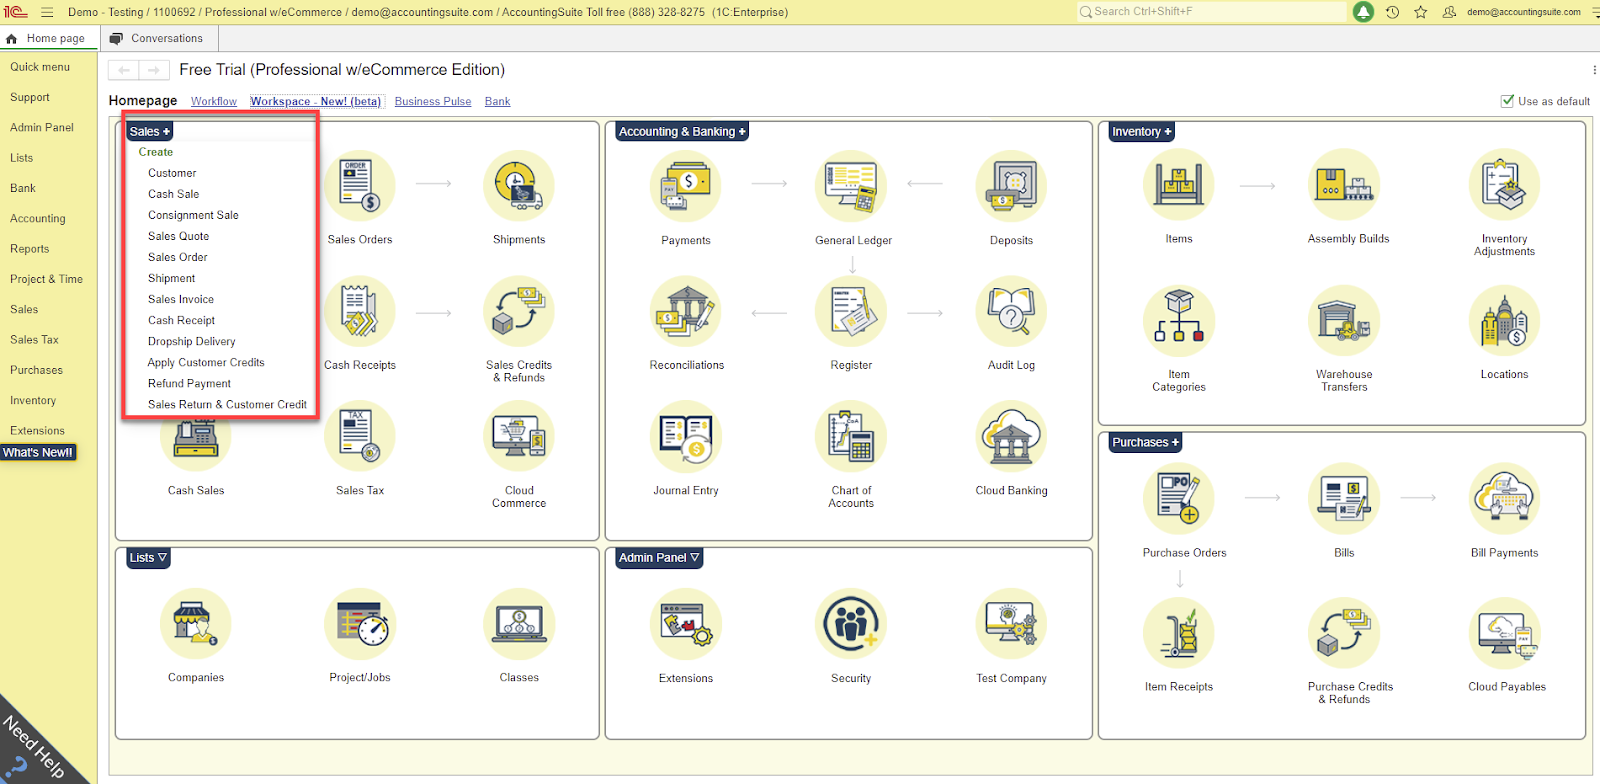Choose Cash Sale from the Create menu
The image size is (1600, 784).
pyautogui.click(x=174, y=194)
